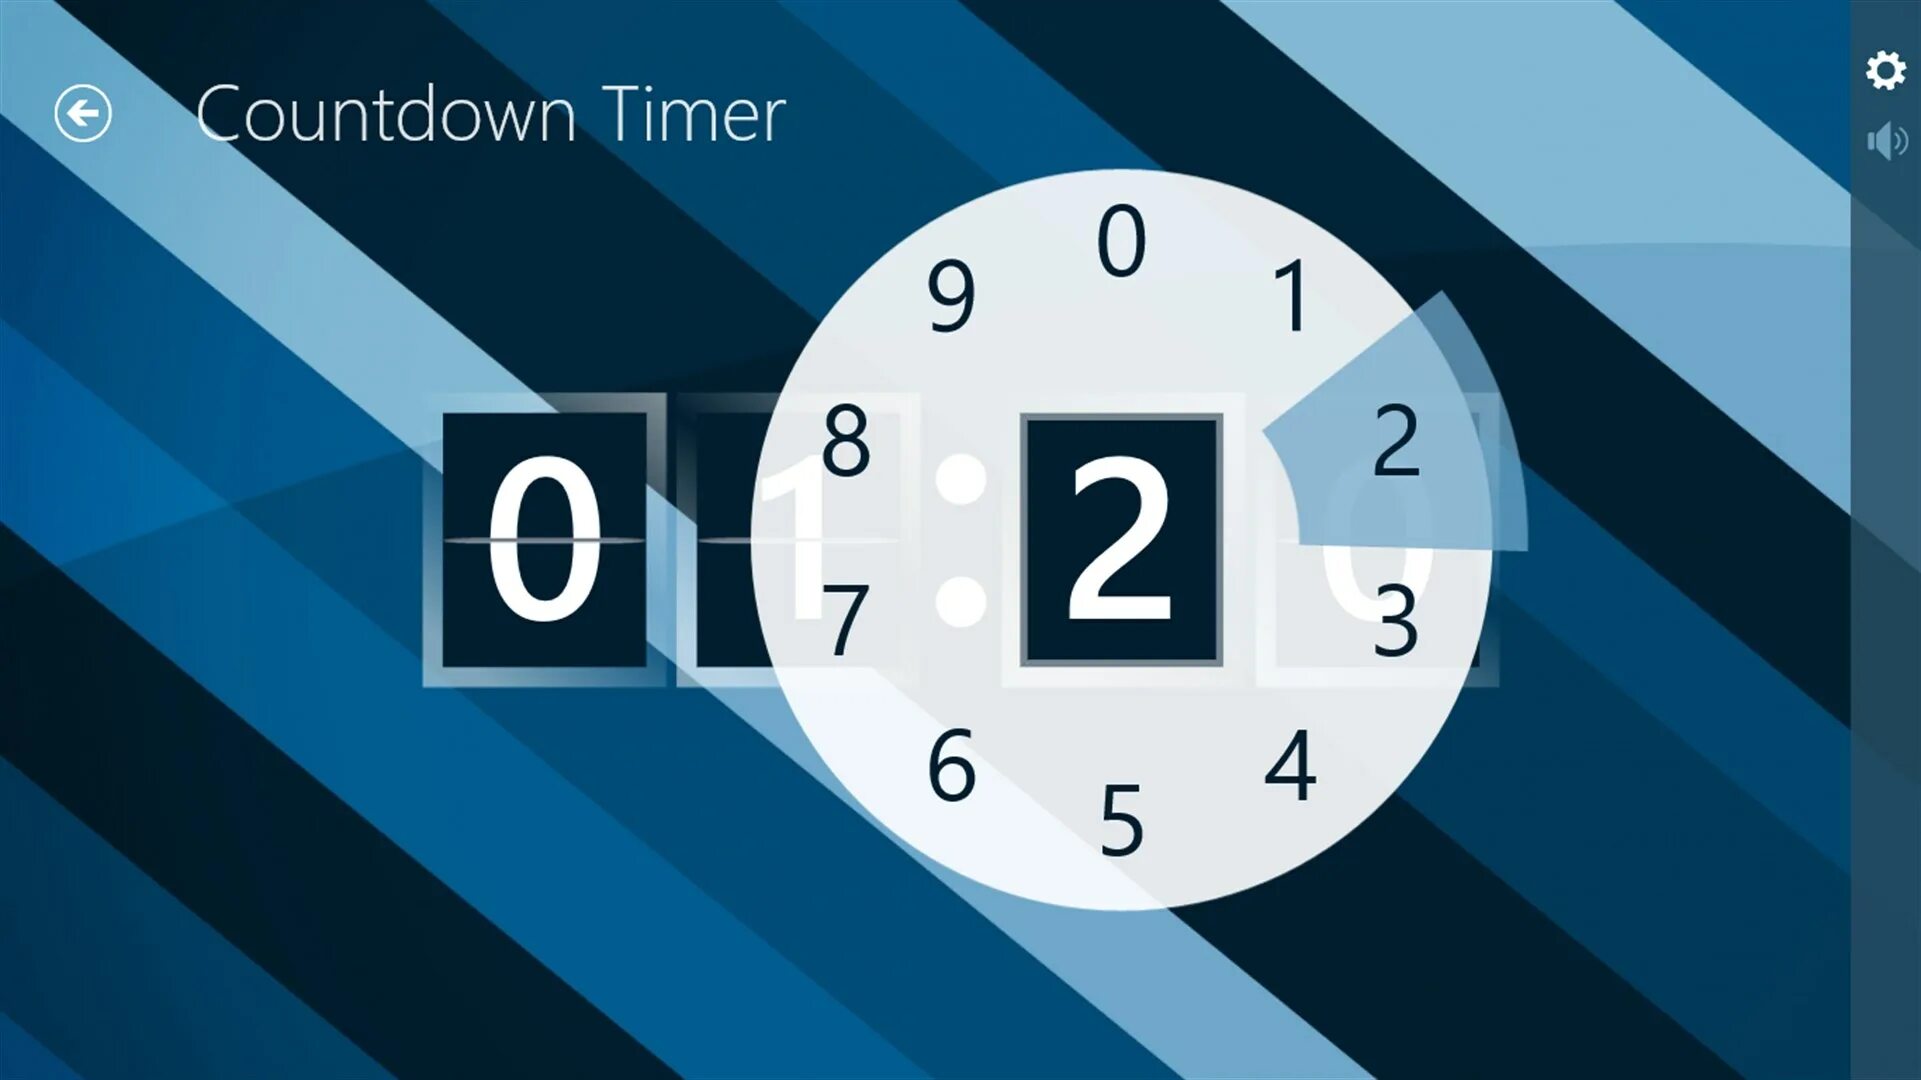Toggle volume with speaker icon

coord(1884,142)
